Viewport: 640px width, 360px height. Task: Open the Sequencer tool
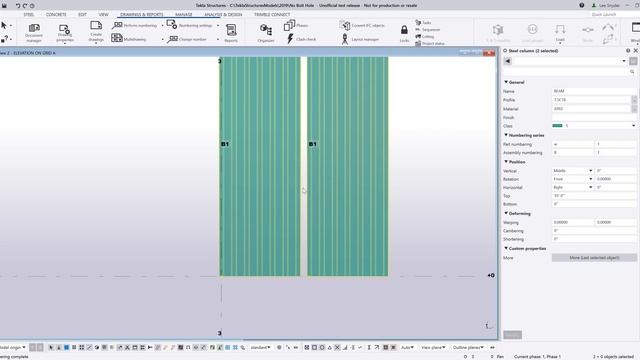click(x=427, y=29)
